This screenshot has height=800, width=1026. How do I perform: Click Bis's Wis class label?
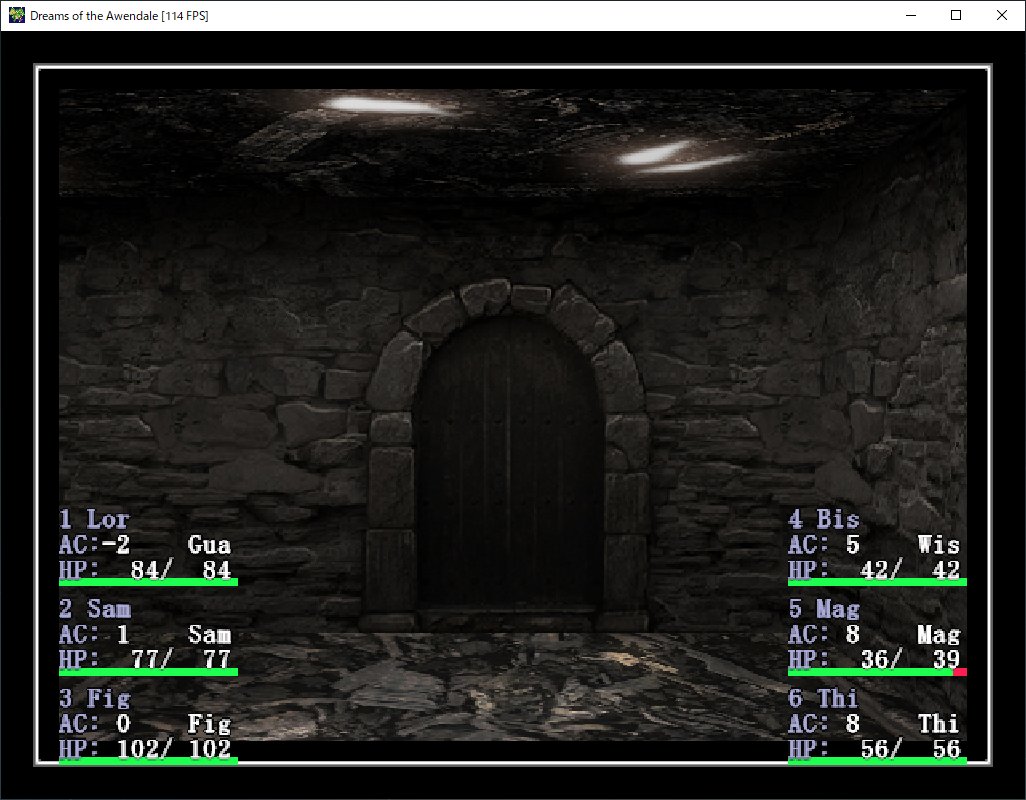938,544
